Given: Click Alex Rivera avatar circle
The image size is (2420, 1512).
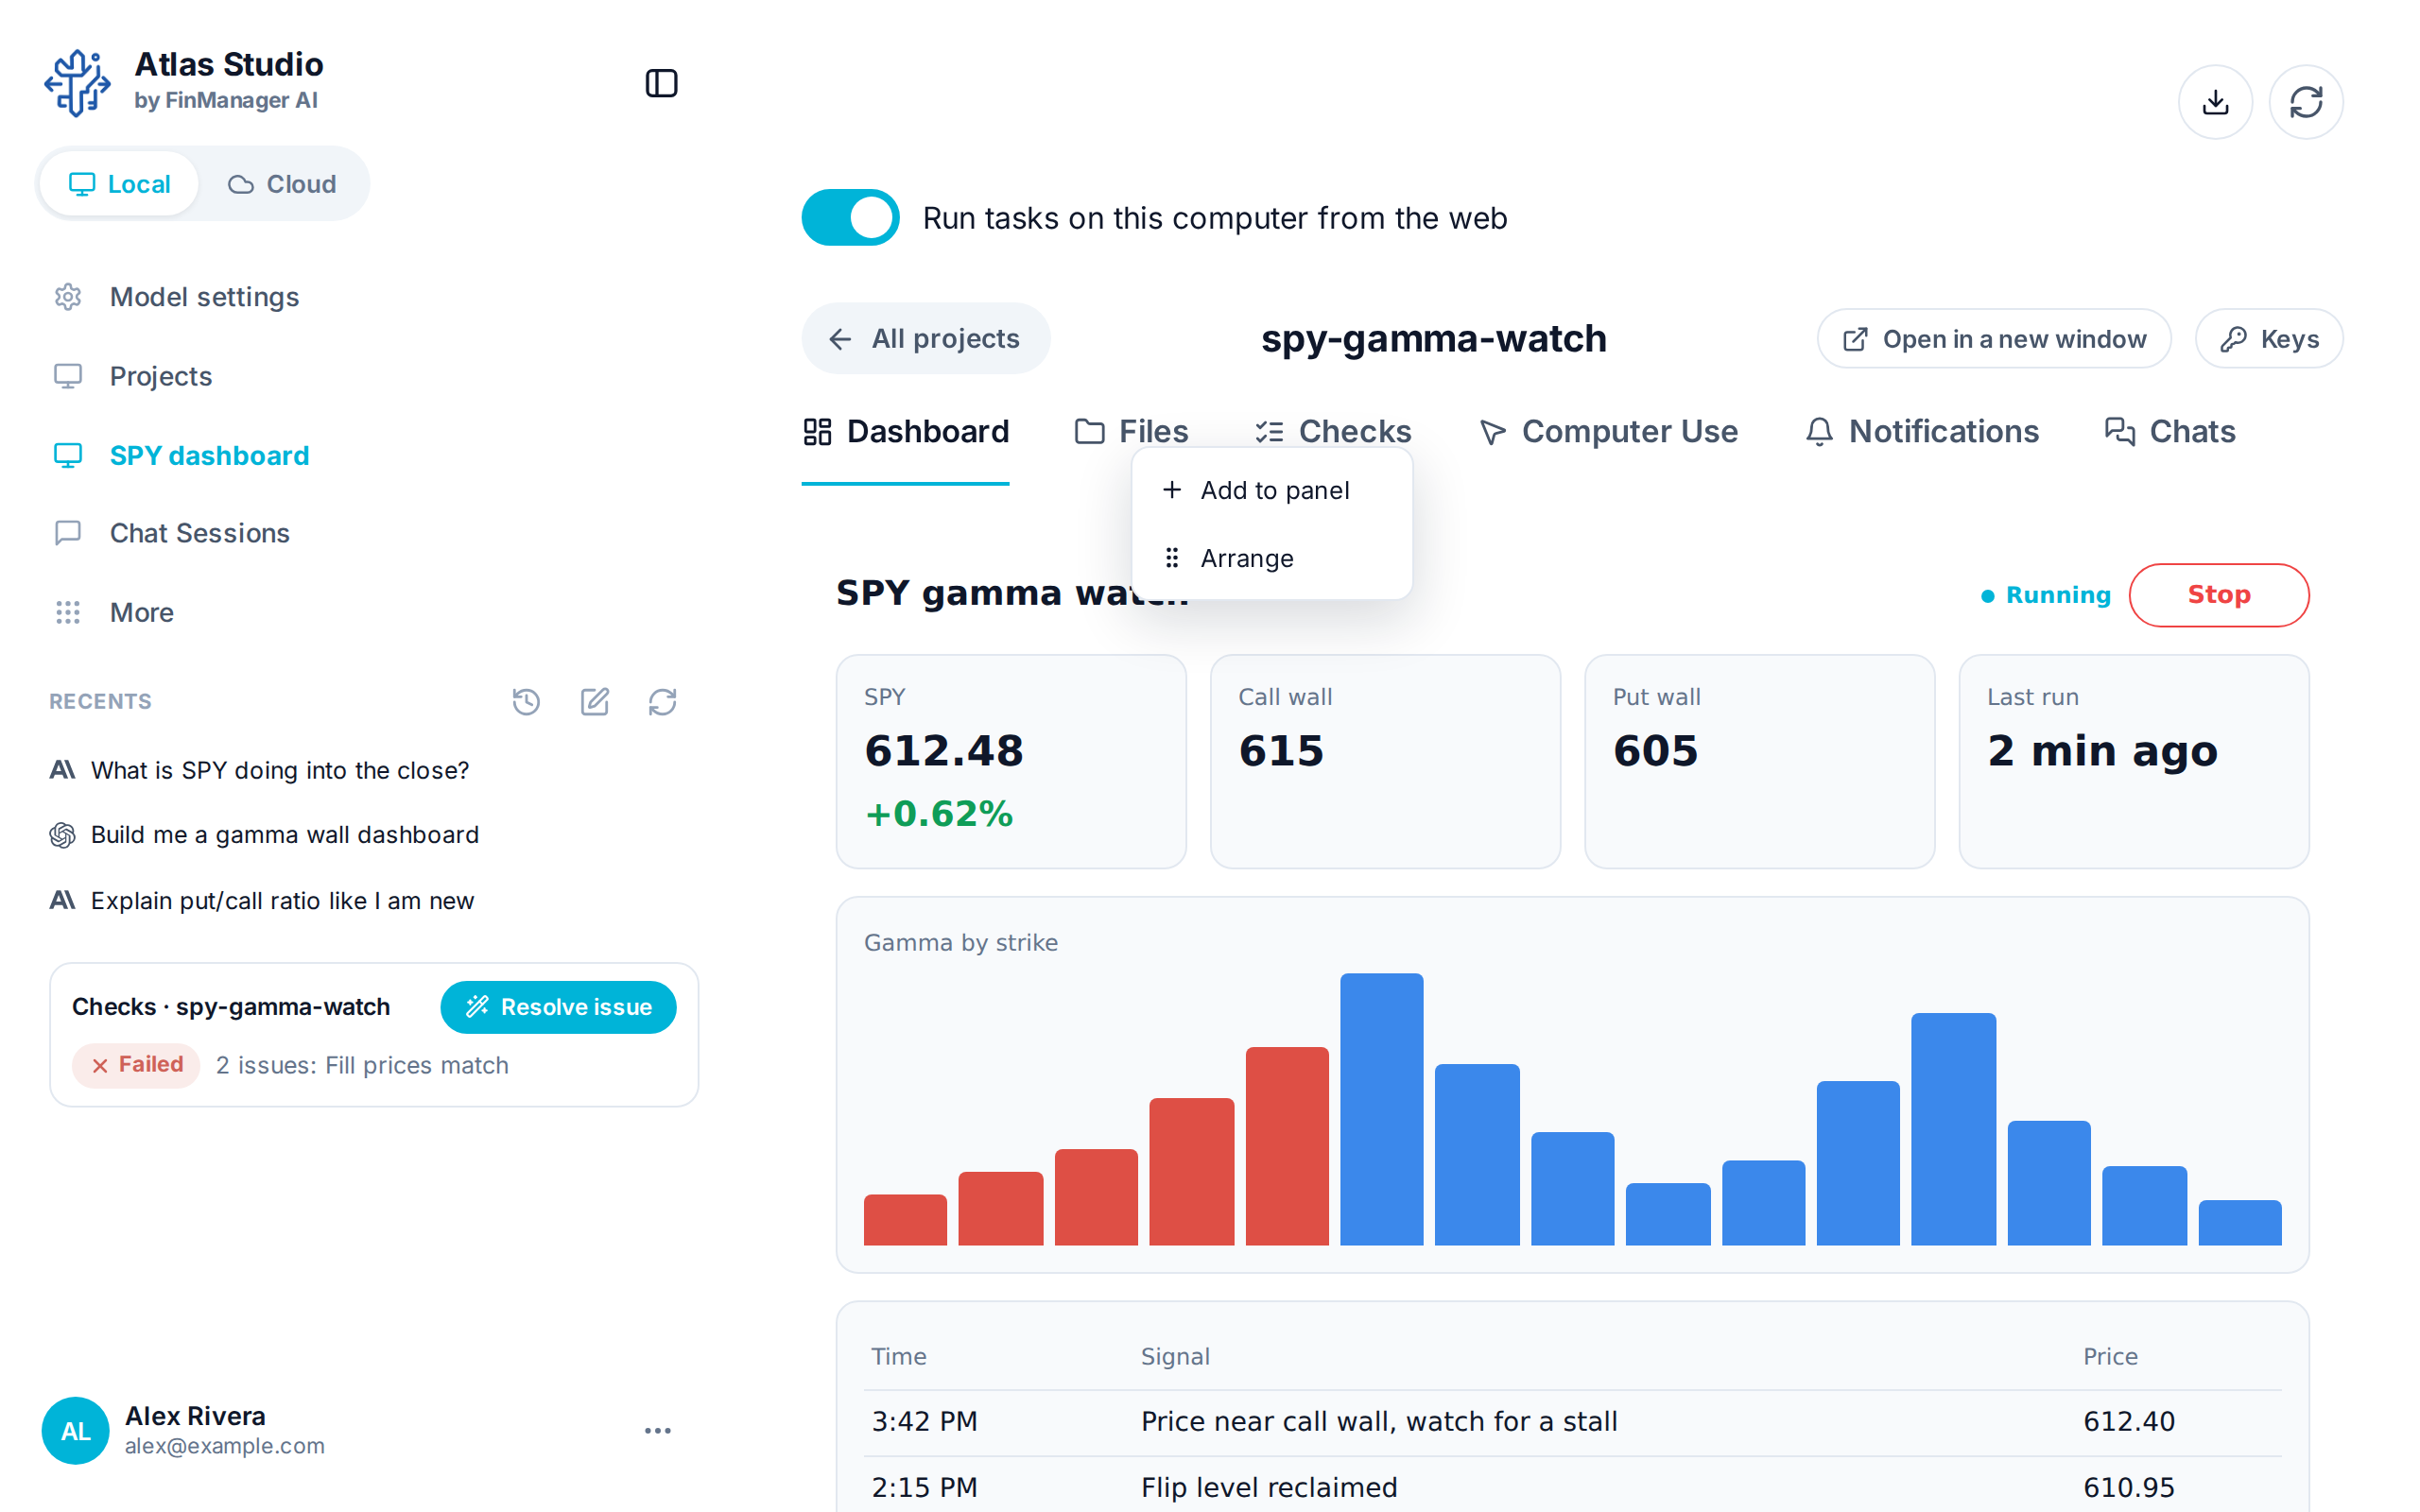Looking at the screenshot, I should pyautogui.click(x=76, y=1431).
